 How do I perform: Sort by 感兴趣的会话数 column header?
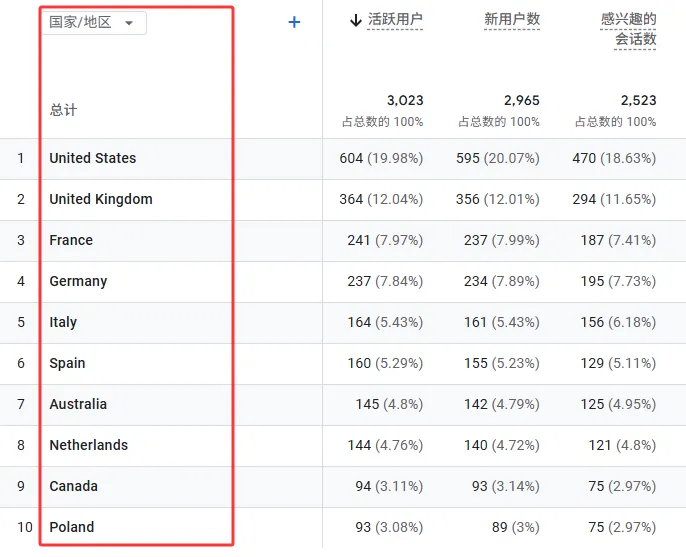[629, 29]
